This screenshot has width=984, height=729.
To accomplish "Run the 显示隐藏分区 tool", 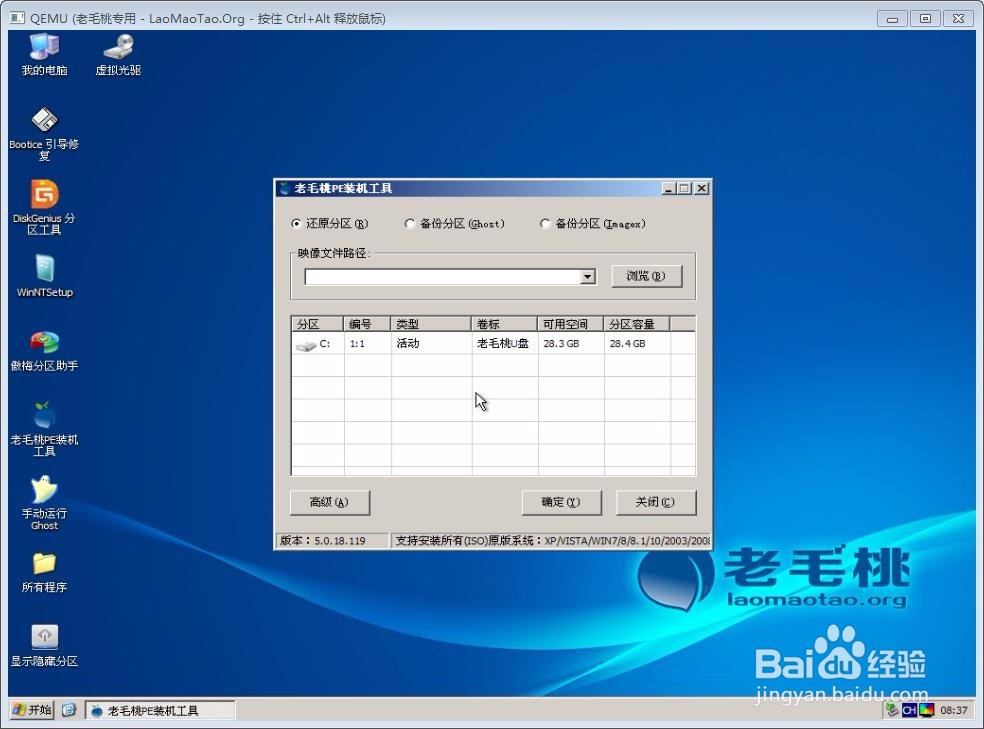I will (x=43, y=641).
